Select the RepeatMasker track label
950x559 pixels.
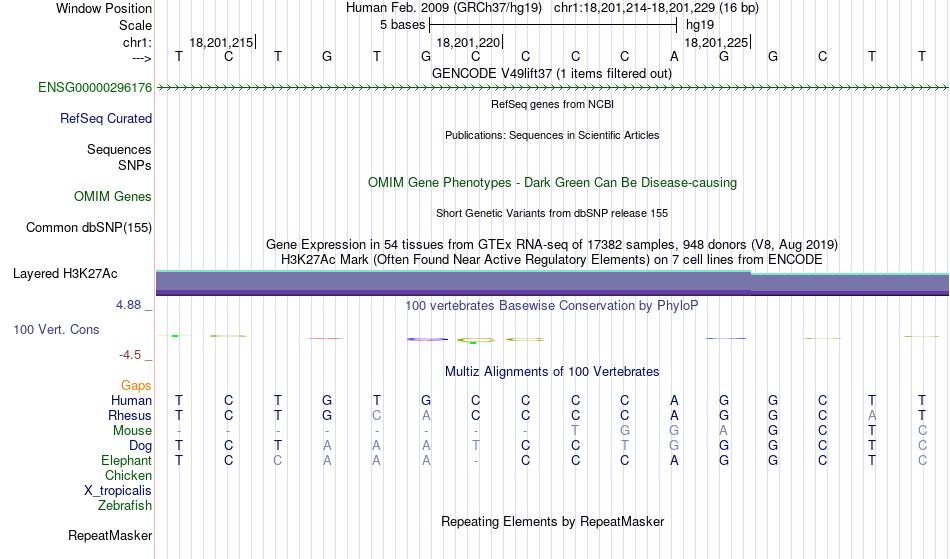[110, 536]
